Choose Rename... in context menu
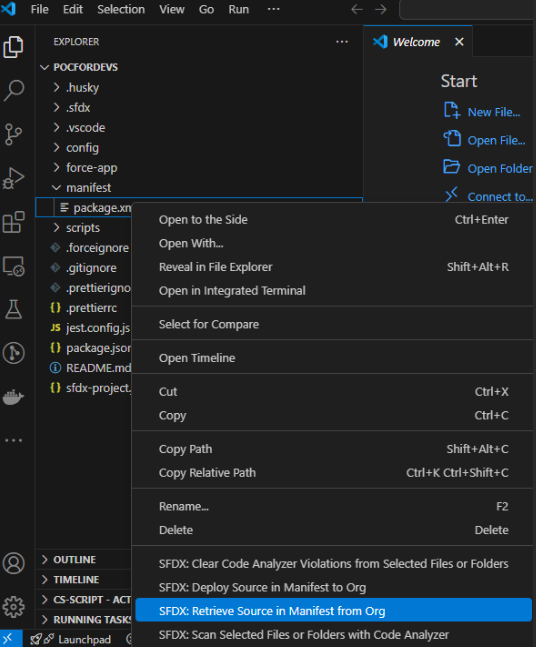 (x=333, y=507)
